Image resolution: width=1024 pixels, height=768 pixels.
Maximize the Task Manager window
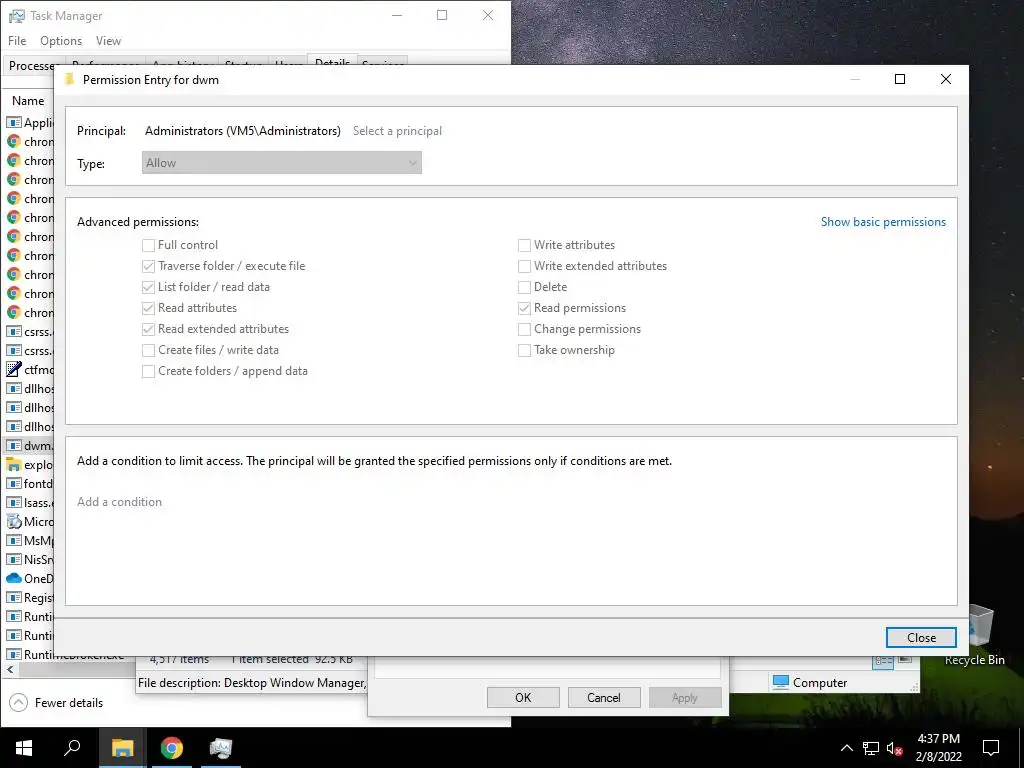coord(442,15)
